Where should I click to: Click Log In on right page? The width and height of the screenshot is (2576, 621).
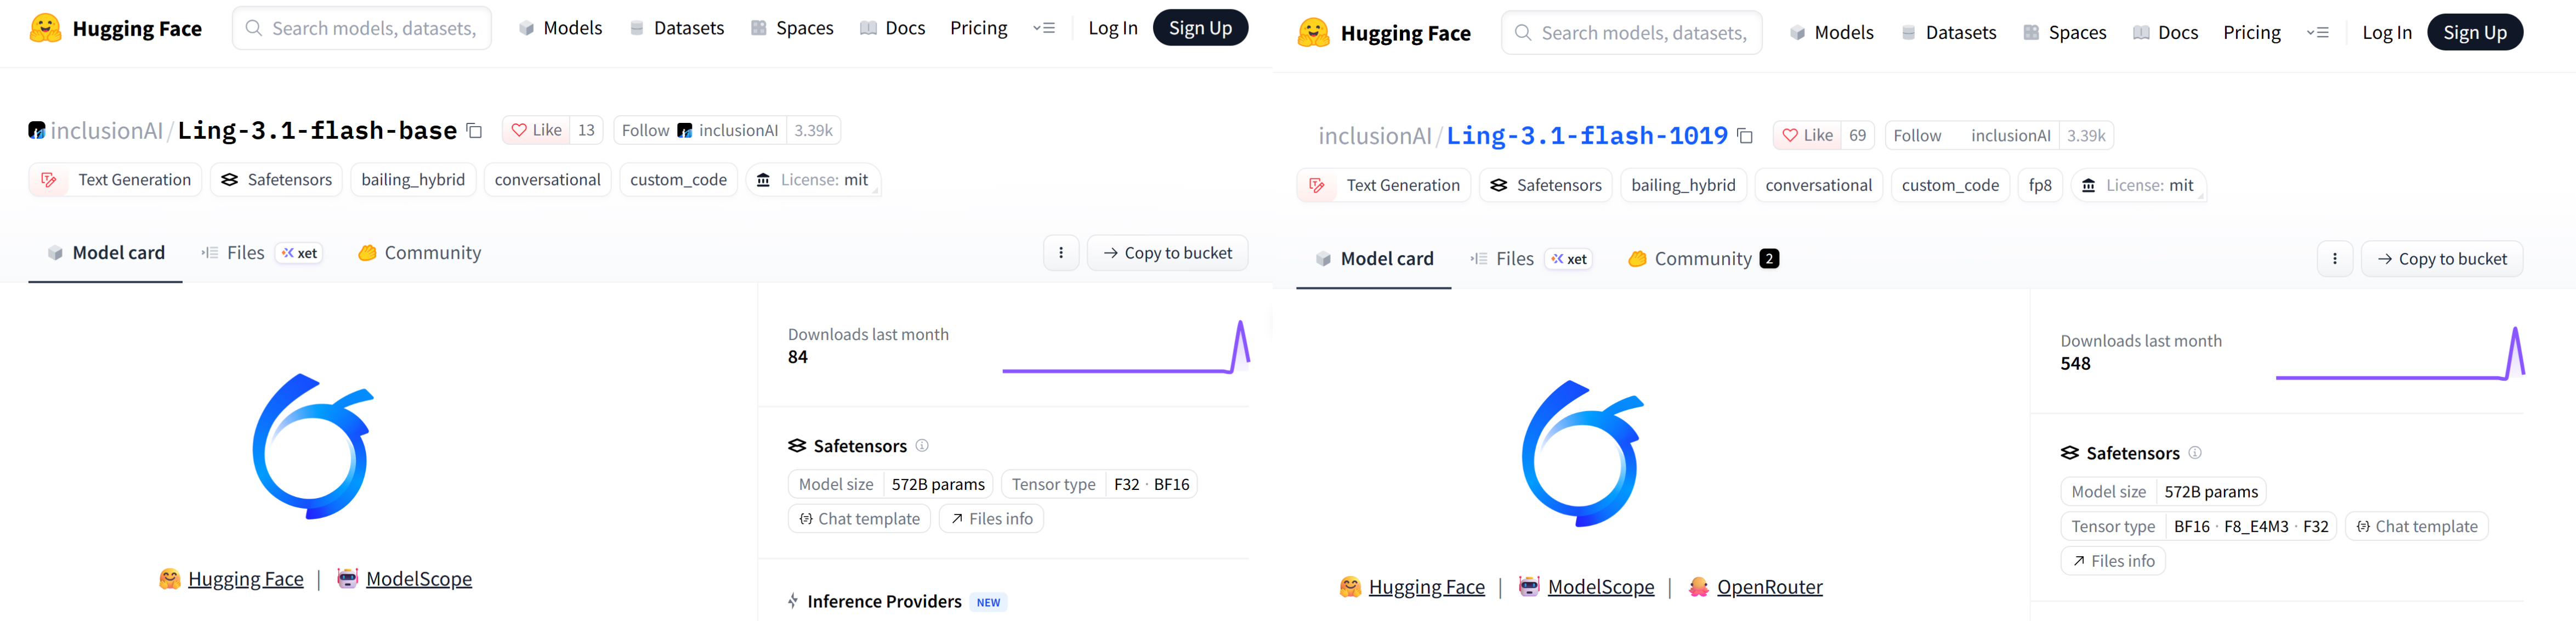(x=2387, y=33)
